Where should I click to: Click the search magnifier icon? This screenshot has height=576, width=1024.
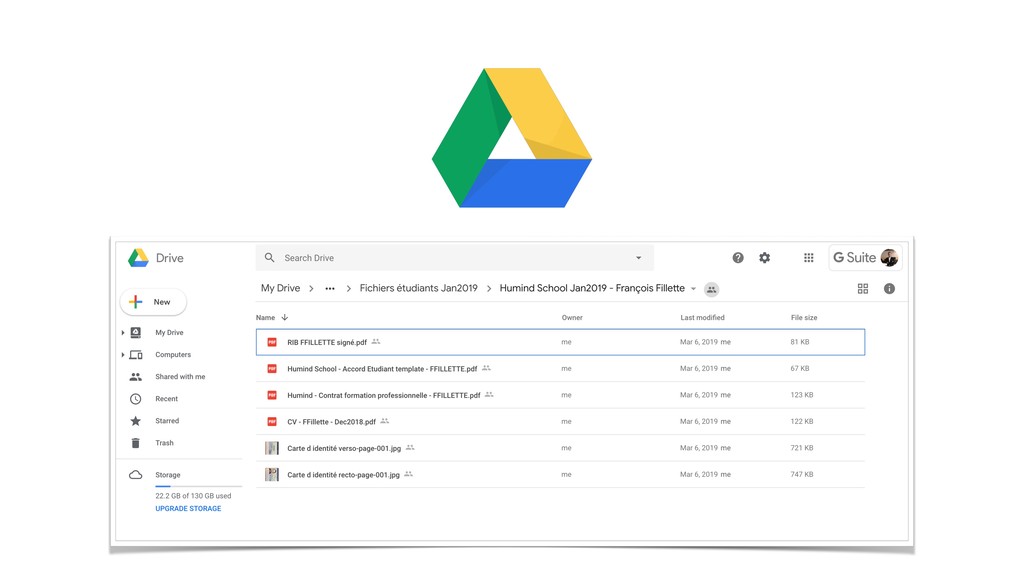pyautogui.click(x=269, y=258)
